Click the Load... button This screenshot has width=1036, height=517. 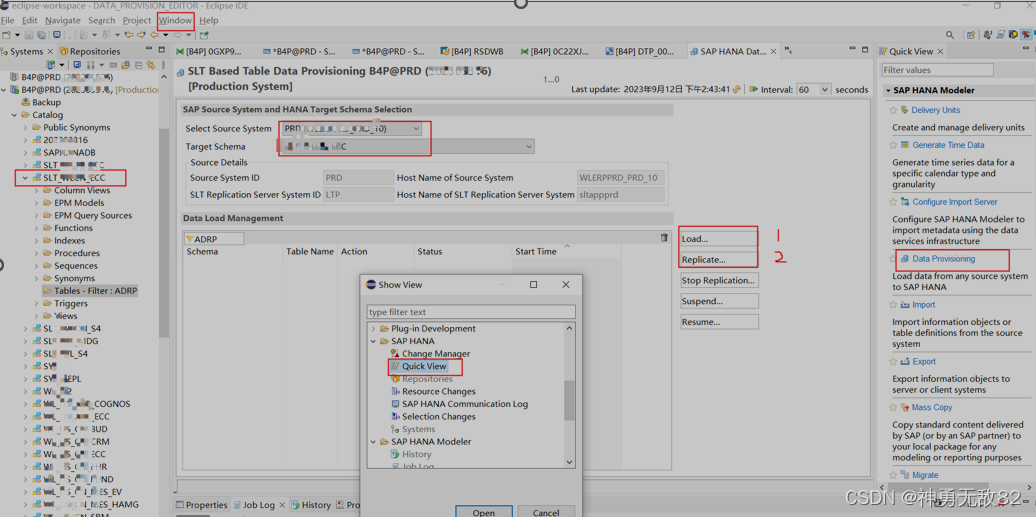pos(720,239)
